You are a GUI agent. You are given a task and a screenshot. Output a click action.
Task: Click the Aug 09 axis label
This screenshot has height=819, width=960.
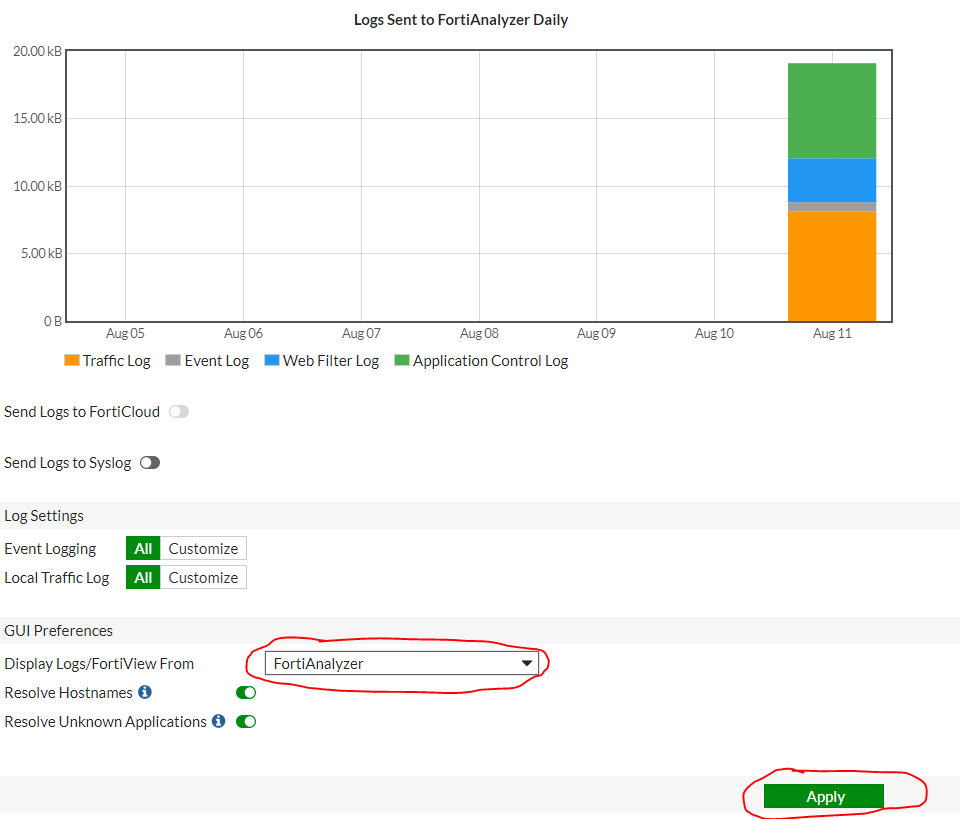click(596, 334)
